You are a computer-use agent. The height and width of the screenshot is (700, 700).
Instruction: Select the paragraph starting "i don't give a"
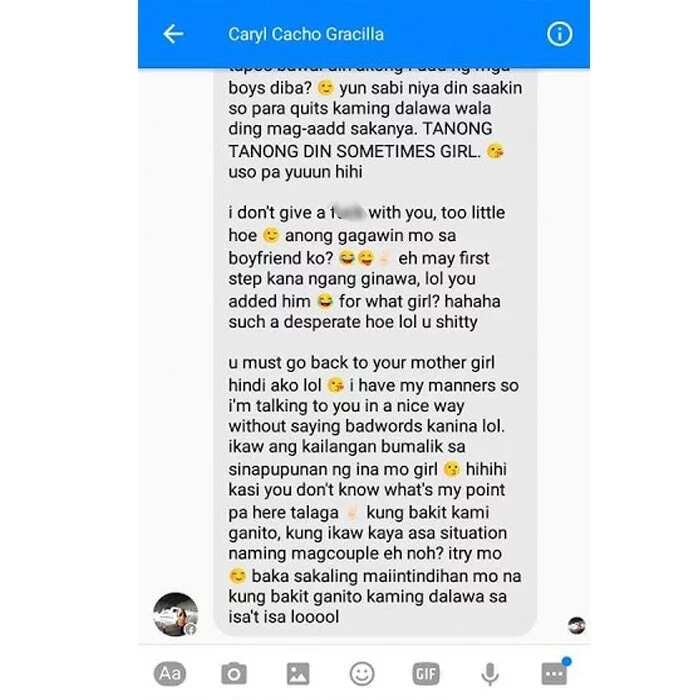pyautogui.click(x=366, y=267)
